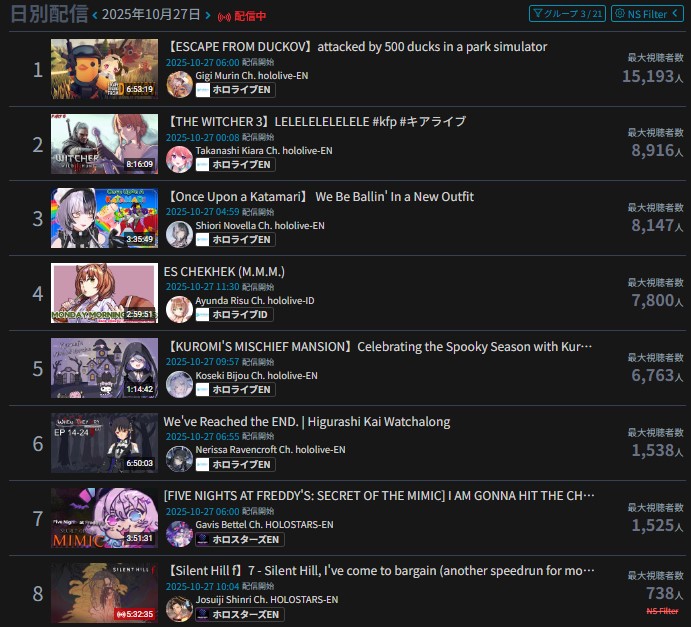Click Koseki Bijou Ch. hololive-EN name
Screen dimensions: 691x627
(x=256, y=375)
